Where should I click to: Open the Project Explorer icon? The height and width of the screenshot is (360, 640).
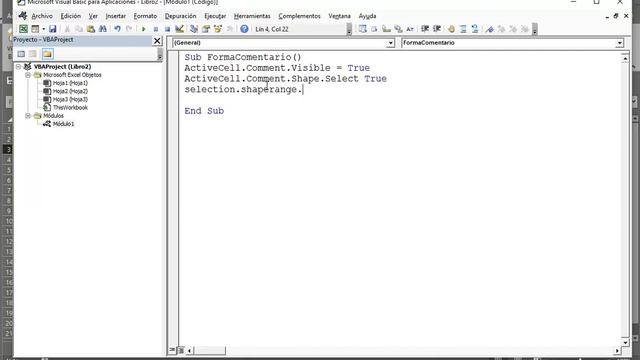click(x=194, y=29)
